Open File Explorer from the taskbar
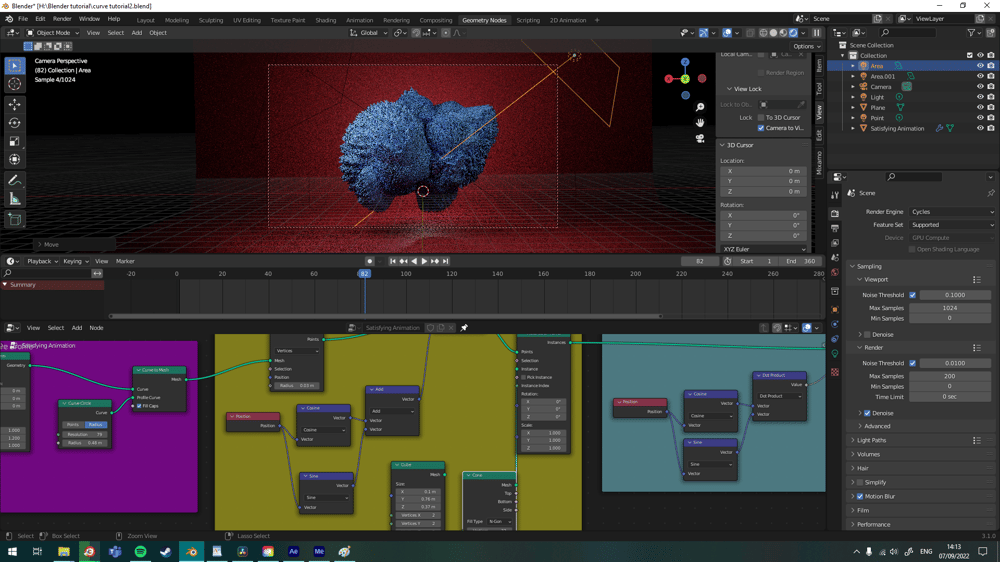Image resolution: width=1000 pixels, height=562 pixels. click(x=64, y=551)
